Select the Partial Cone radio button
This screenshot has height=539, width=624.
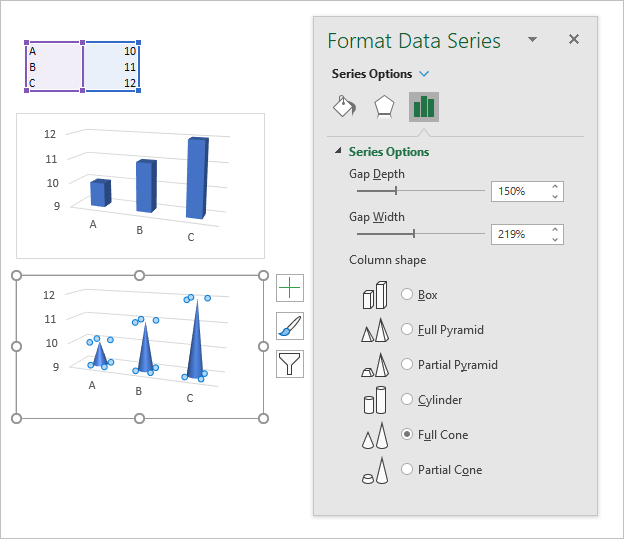tap(407, 469)
